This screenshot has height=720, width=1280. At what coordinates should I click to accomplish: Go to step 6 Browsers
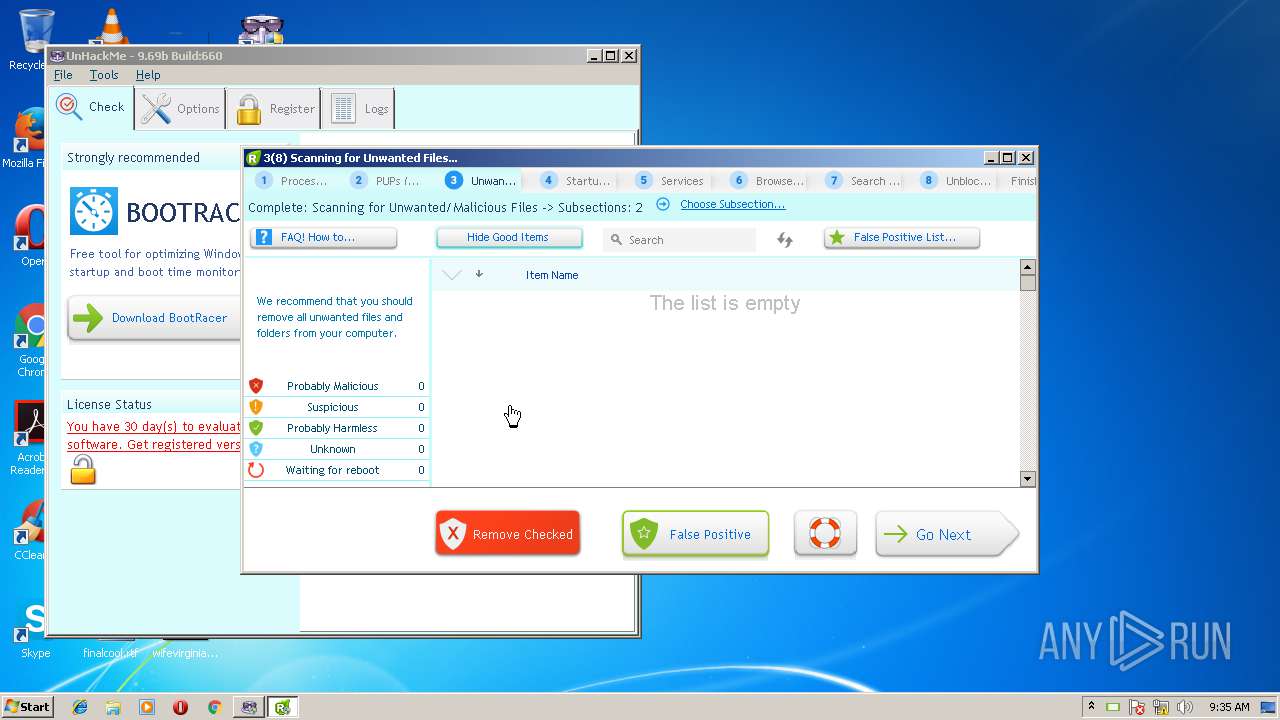pos(767,181)
